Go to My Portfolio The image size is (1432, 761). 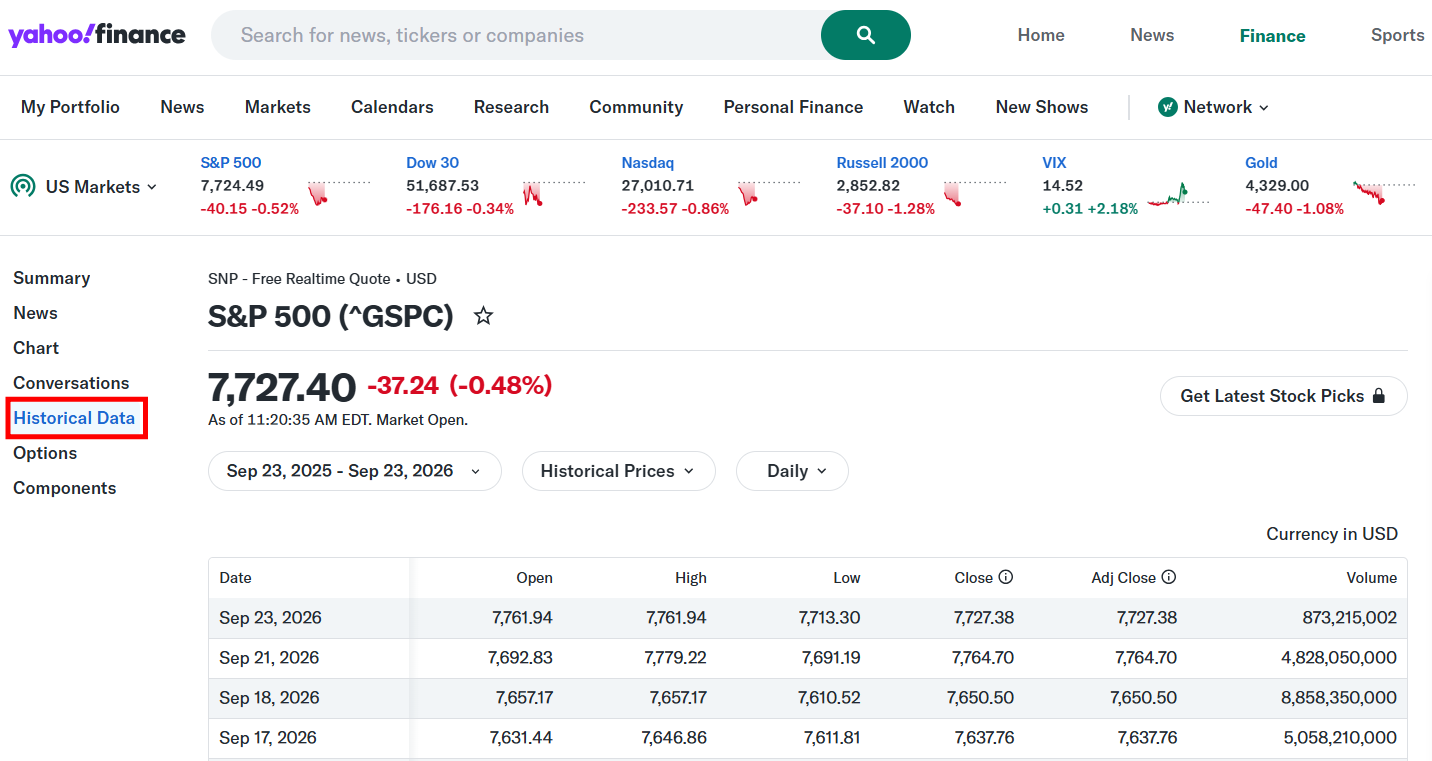70,107
